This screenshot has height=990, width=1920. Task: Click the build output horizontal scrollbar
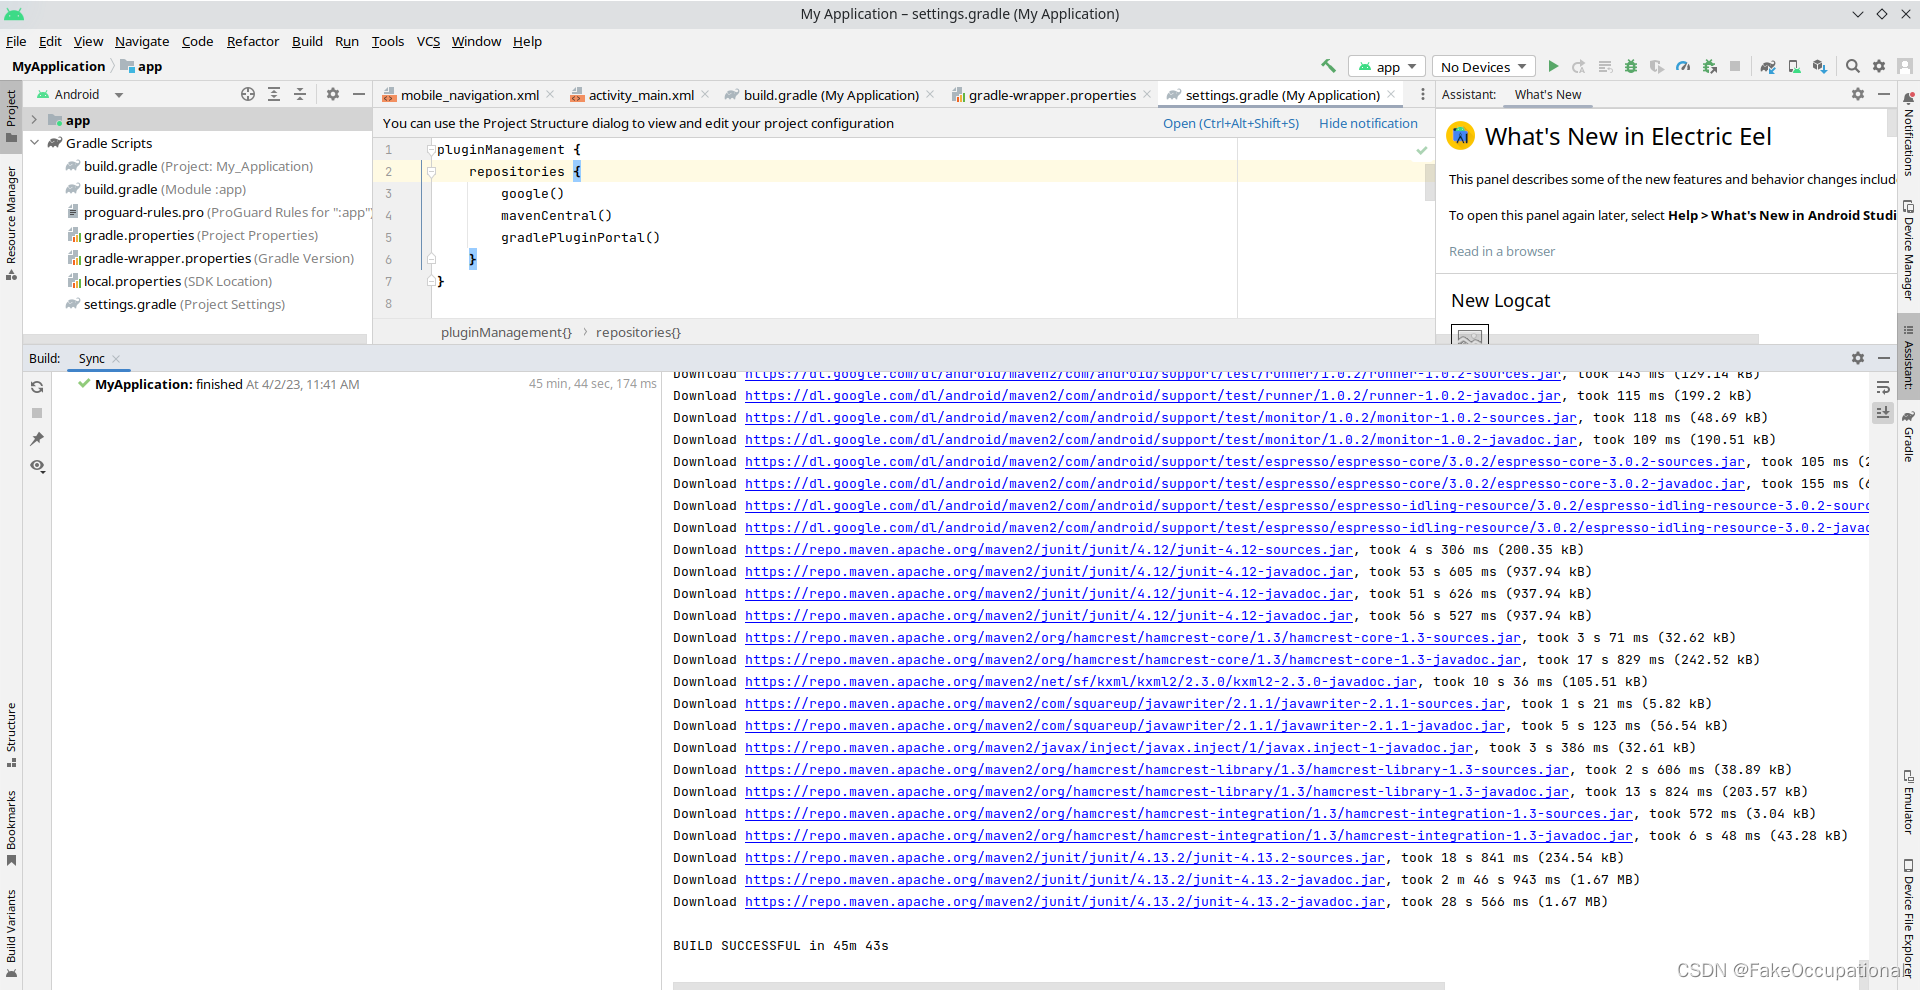(x=1058, y=985)
